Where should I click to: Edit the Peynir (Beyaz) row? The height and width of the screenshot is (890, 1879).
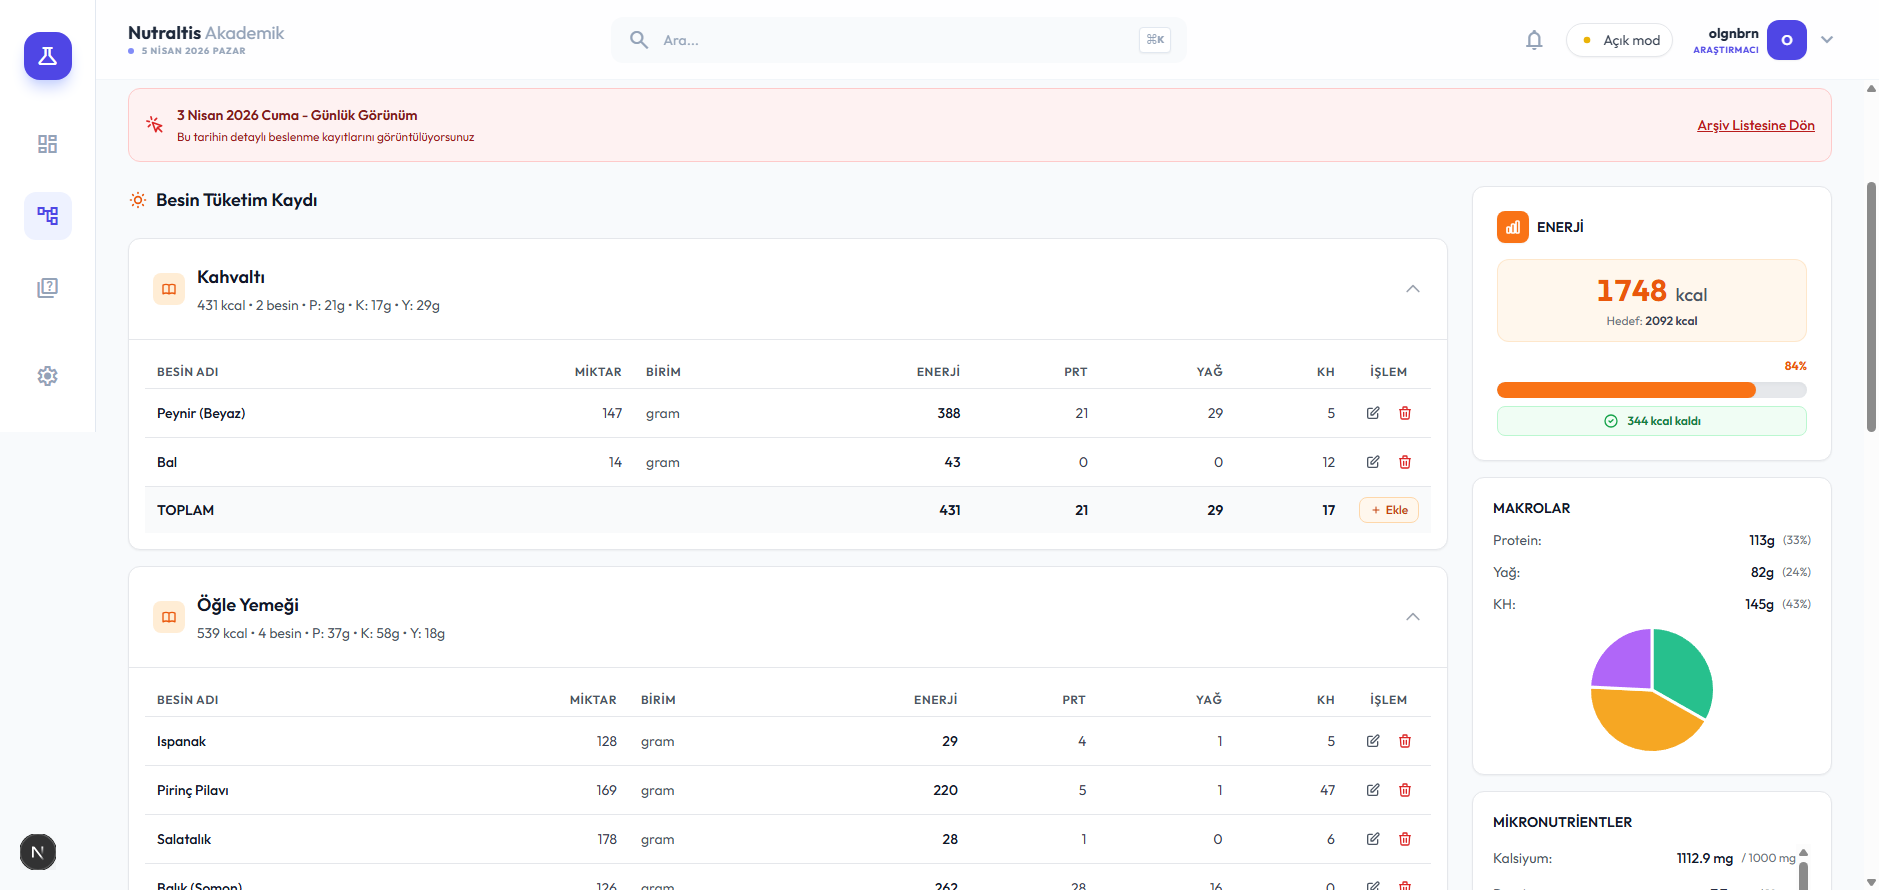point(1373,413)
